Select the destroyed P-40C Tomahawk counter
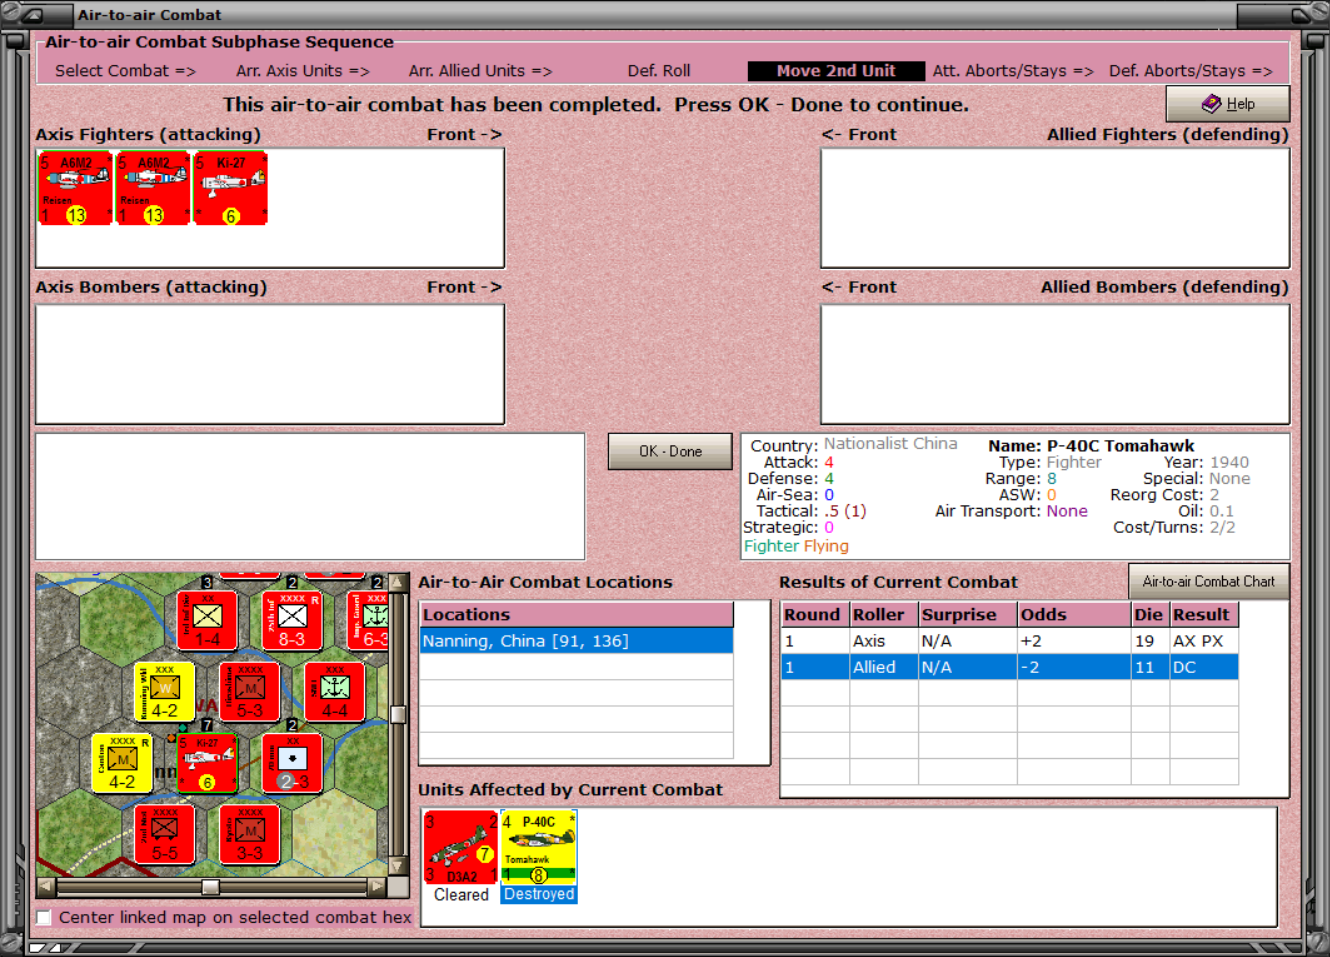 (x=539, y=848)
